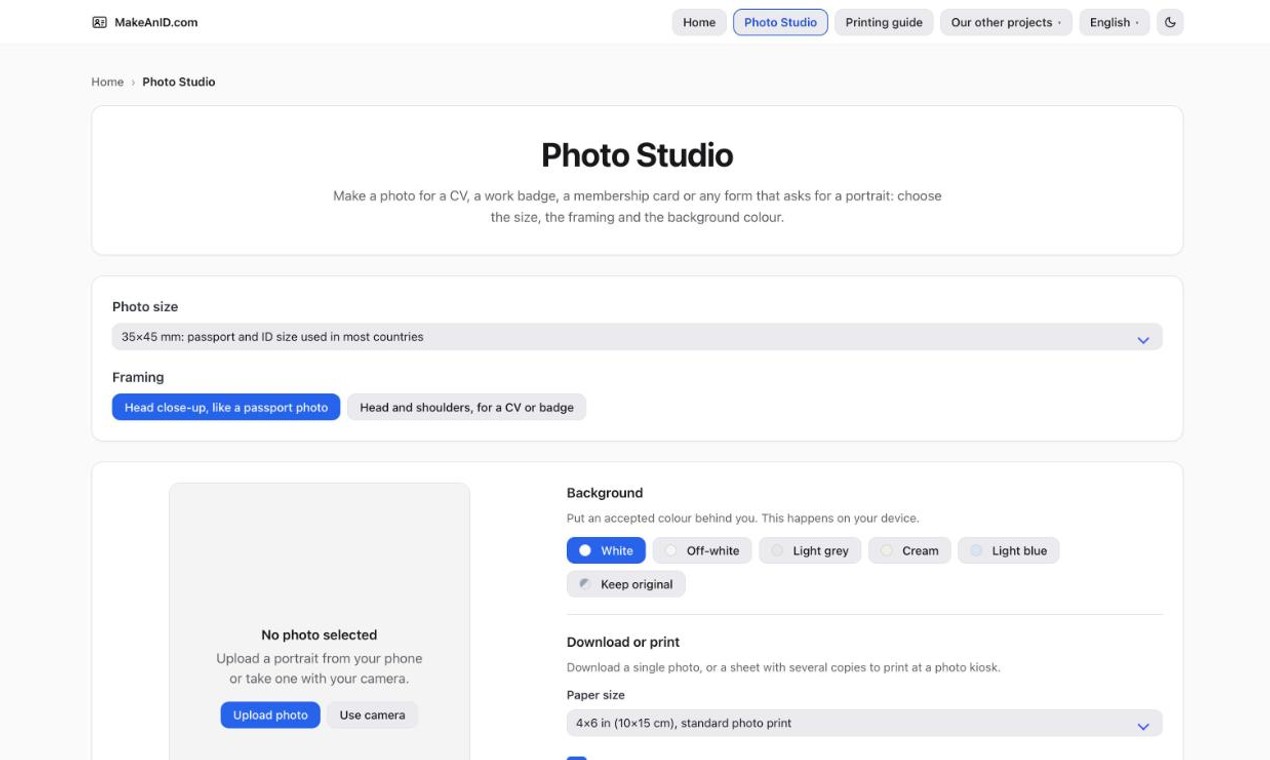The width and height of the screenshot is (1270, 760).
Task: Choose the Light blue background option
Action: pos(1008,551)
